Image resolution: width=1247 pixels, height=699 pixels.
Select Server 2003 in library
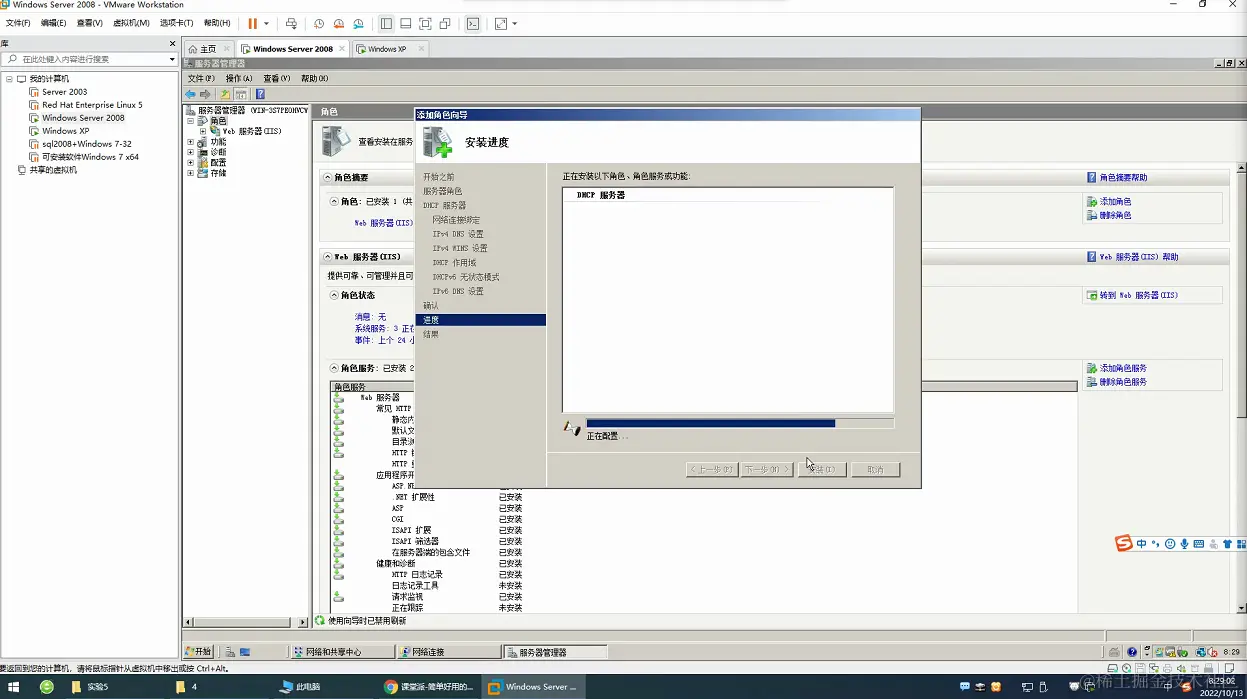[64, 92]
